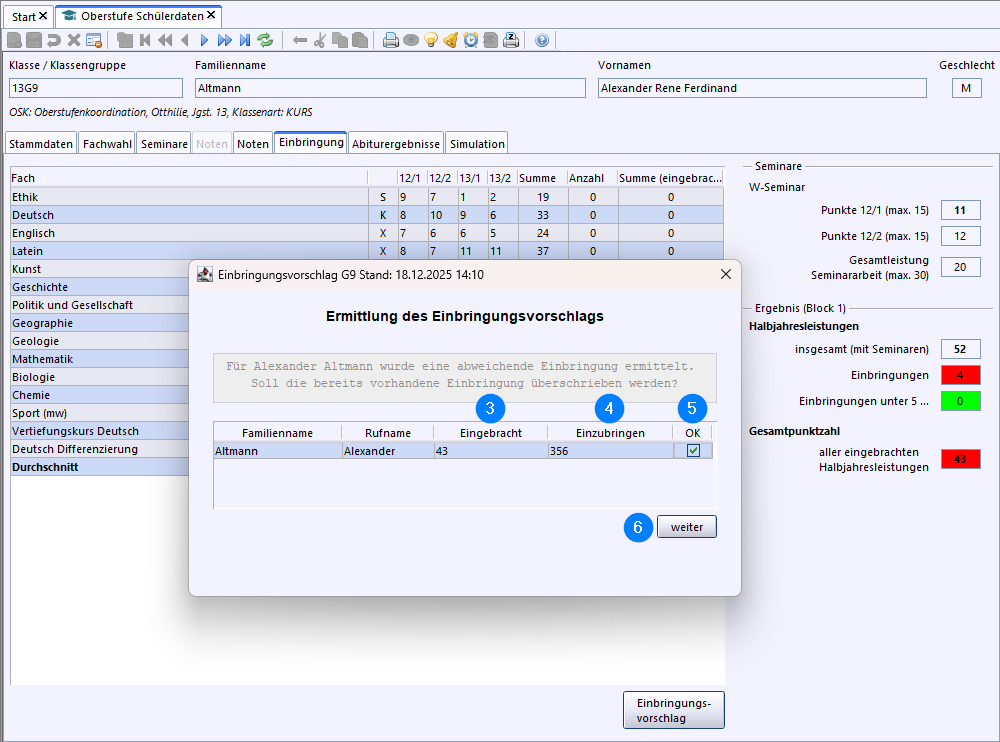Close the Oberstufe Schülerdaten tab

coord(211,16)
